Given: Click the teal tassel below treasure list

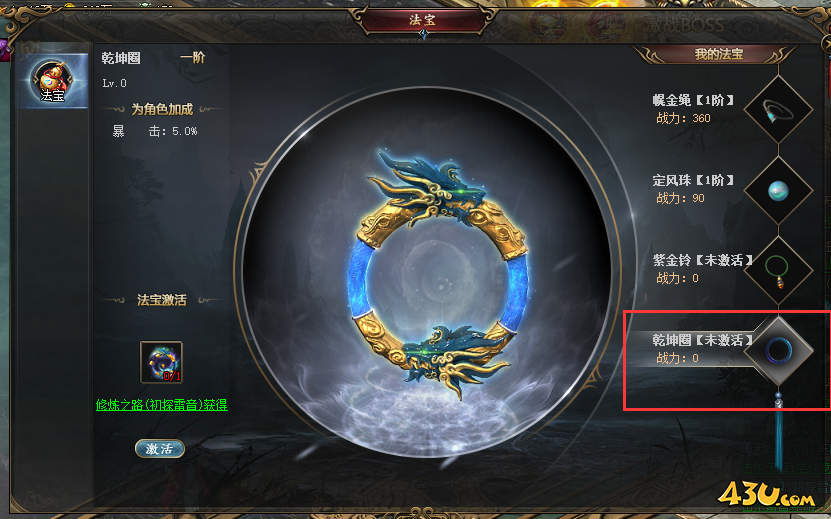Looking at the screenshot, I should (778, 435).
